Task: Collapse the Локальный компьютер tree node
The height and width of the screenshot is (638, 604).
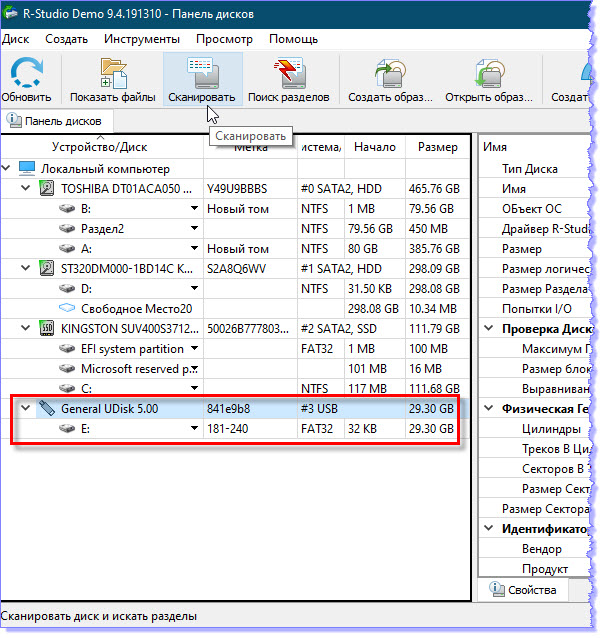Action: point(6,168)
